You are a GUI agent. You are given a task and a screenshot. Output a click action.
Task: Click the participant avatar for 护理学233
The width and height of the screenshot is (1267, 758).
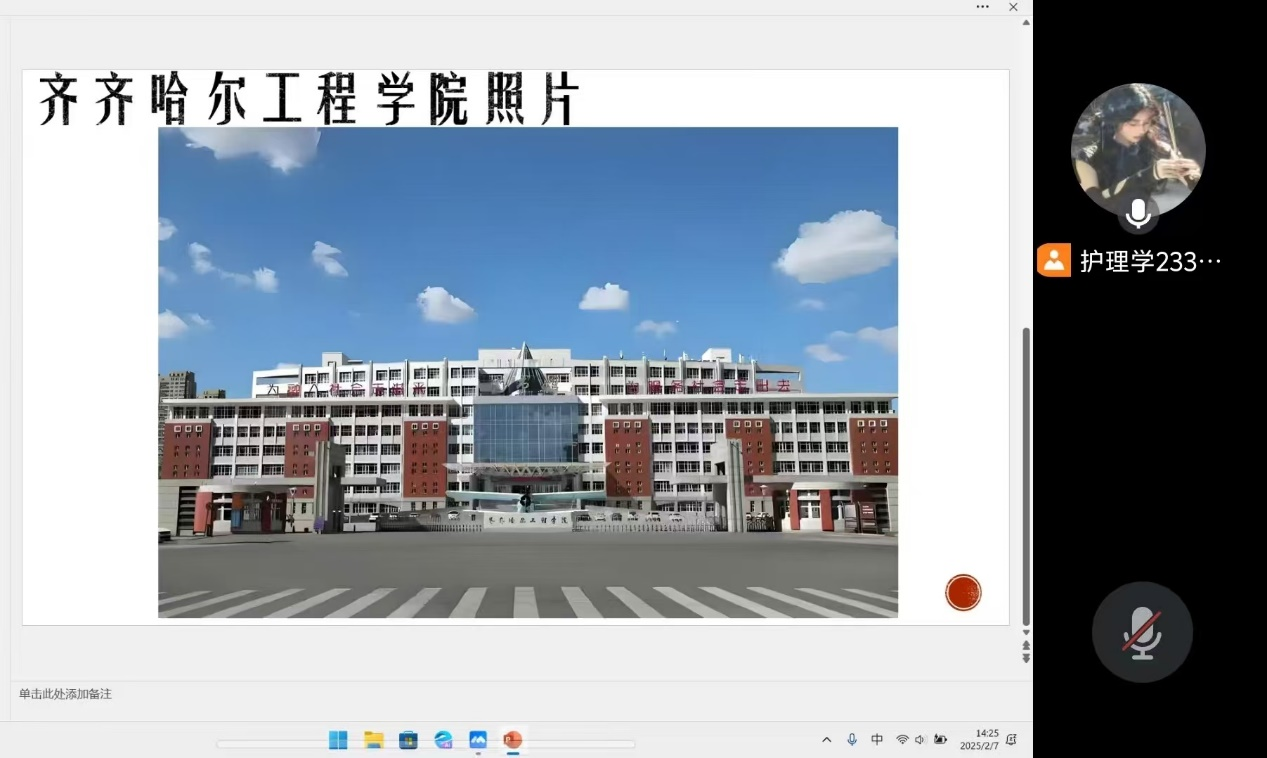coord(1138,150)
